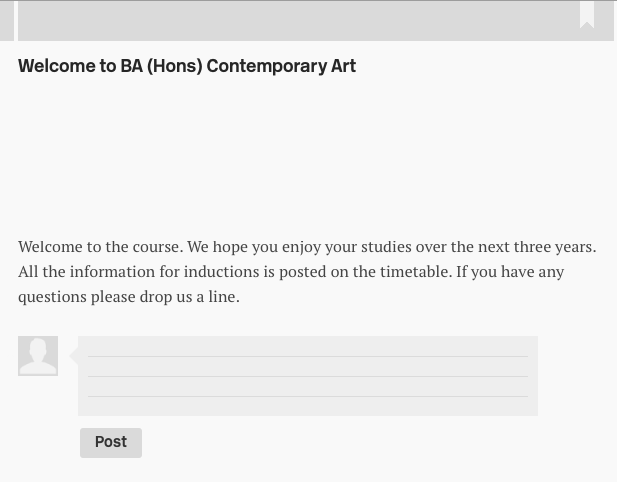Click the bookmark ribbon icon

pyautogui.click(x=587, y=15)
